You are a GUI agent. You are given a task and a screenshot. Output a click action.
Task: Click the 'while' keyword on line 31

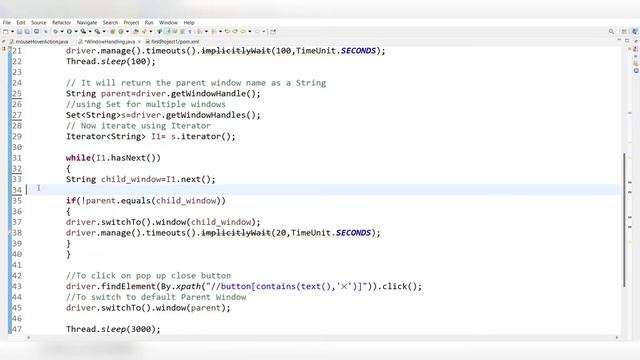pos(78,158)
